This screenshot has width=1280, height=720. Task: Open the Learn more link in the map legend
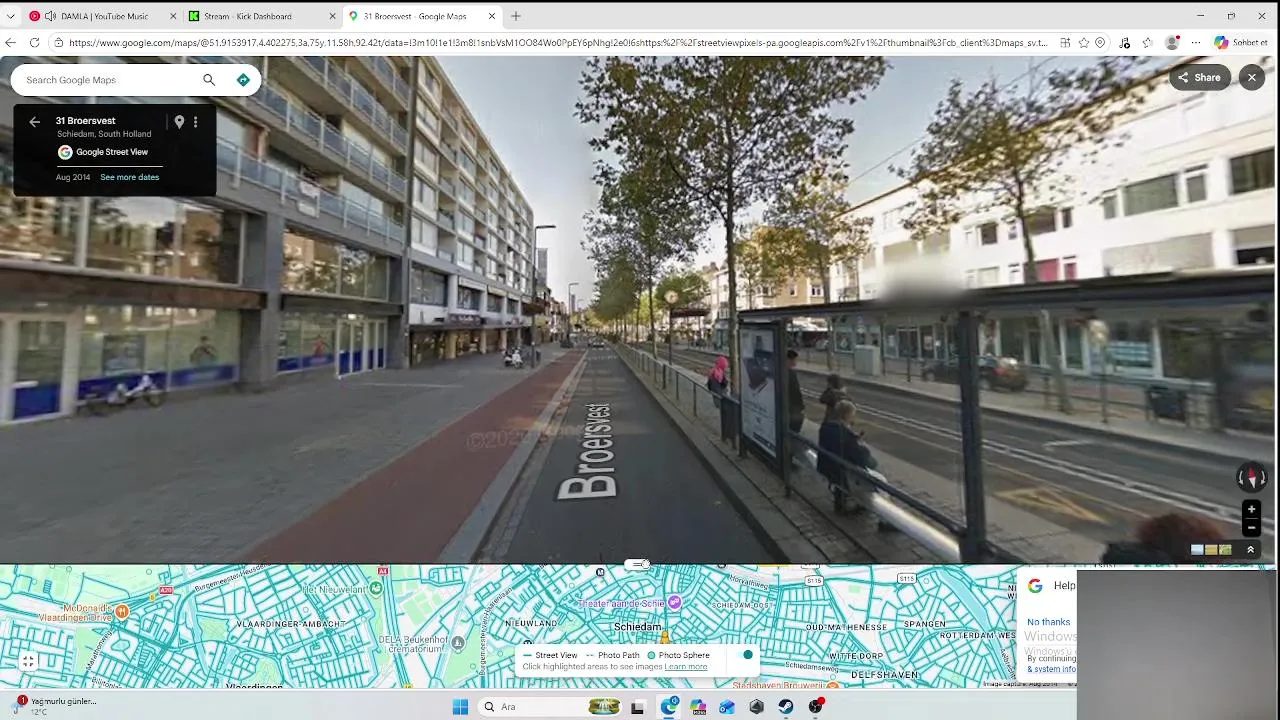(x=686, y=667)
